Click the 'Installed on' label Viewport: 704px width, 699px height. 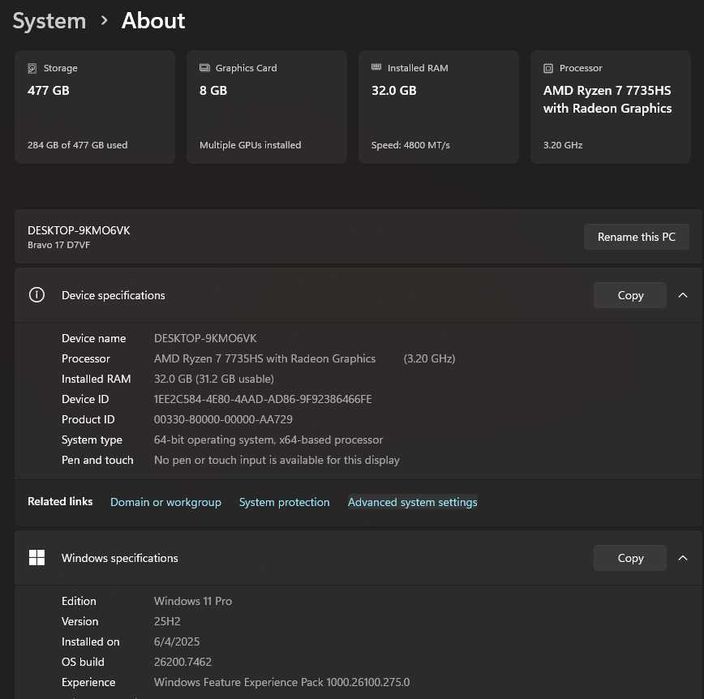click(90, 642)
